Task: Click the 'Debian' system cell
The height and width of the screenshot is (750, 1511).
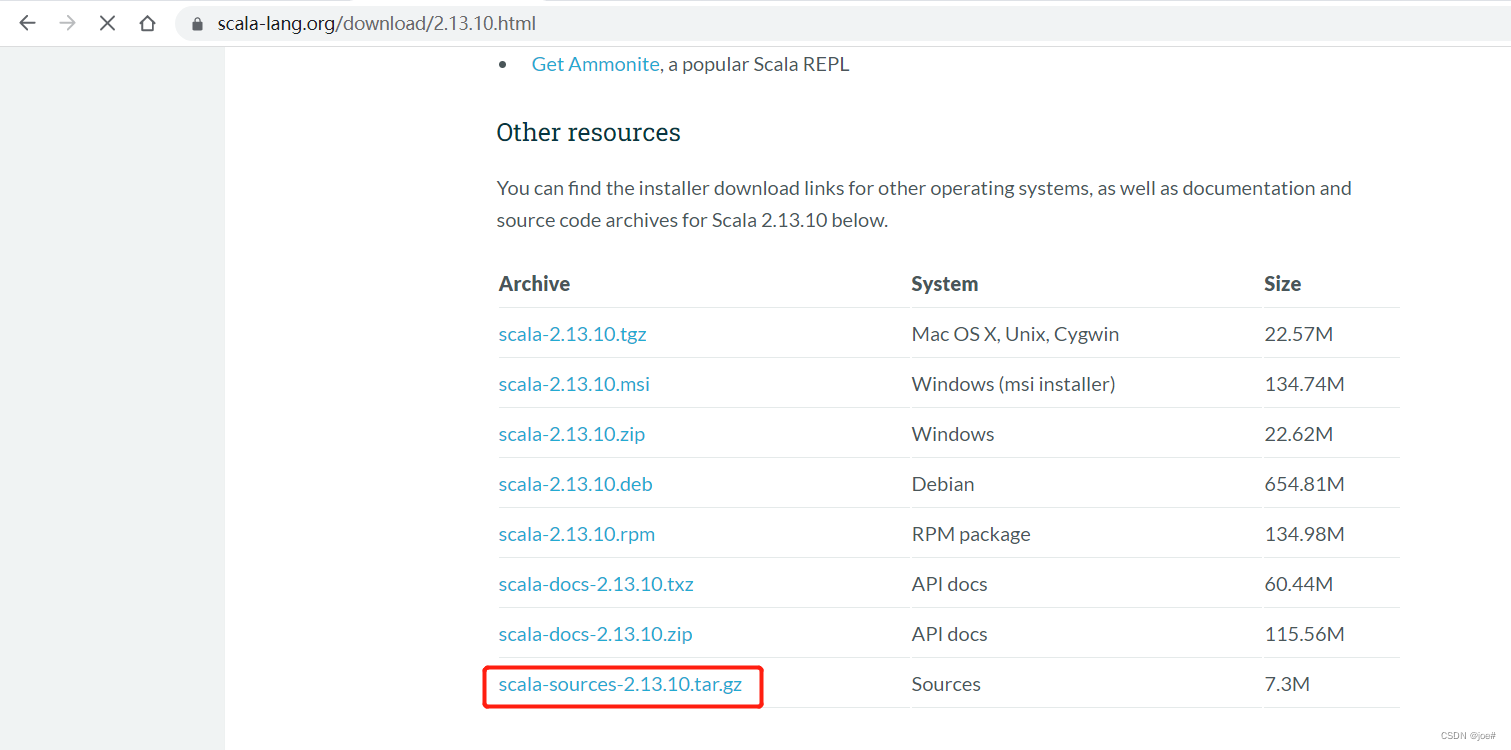Action: point(943,484)
